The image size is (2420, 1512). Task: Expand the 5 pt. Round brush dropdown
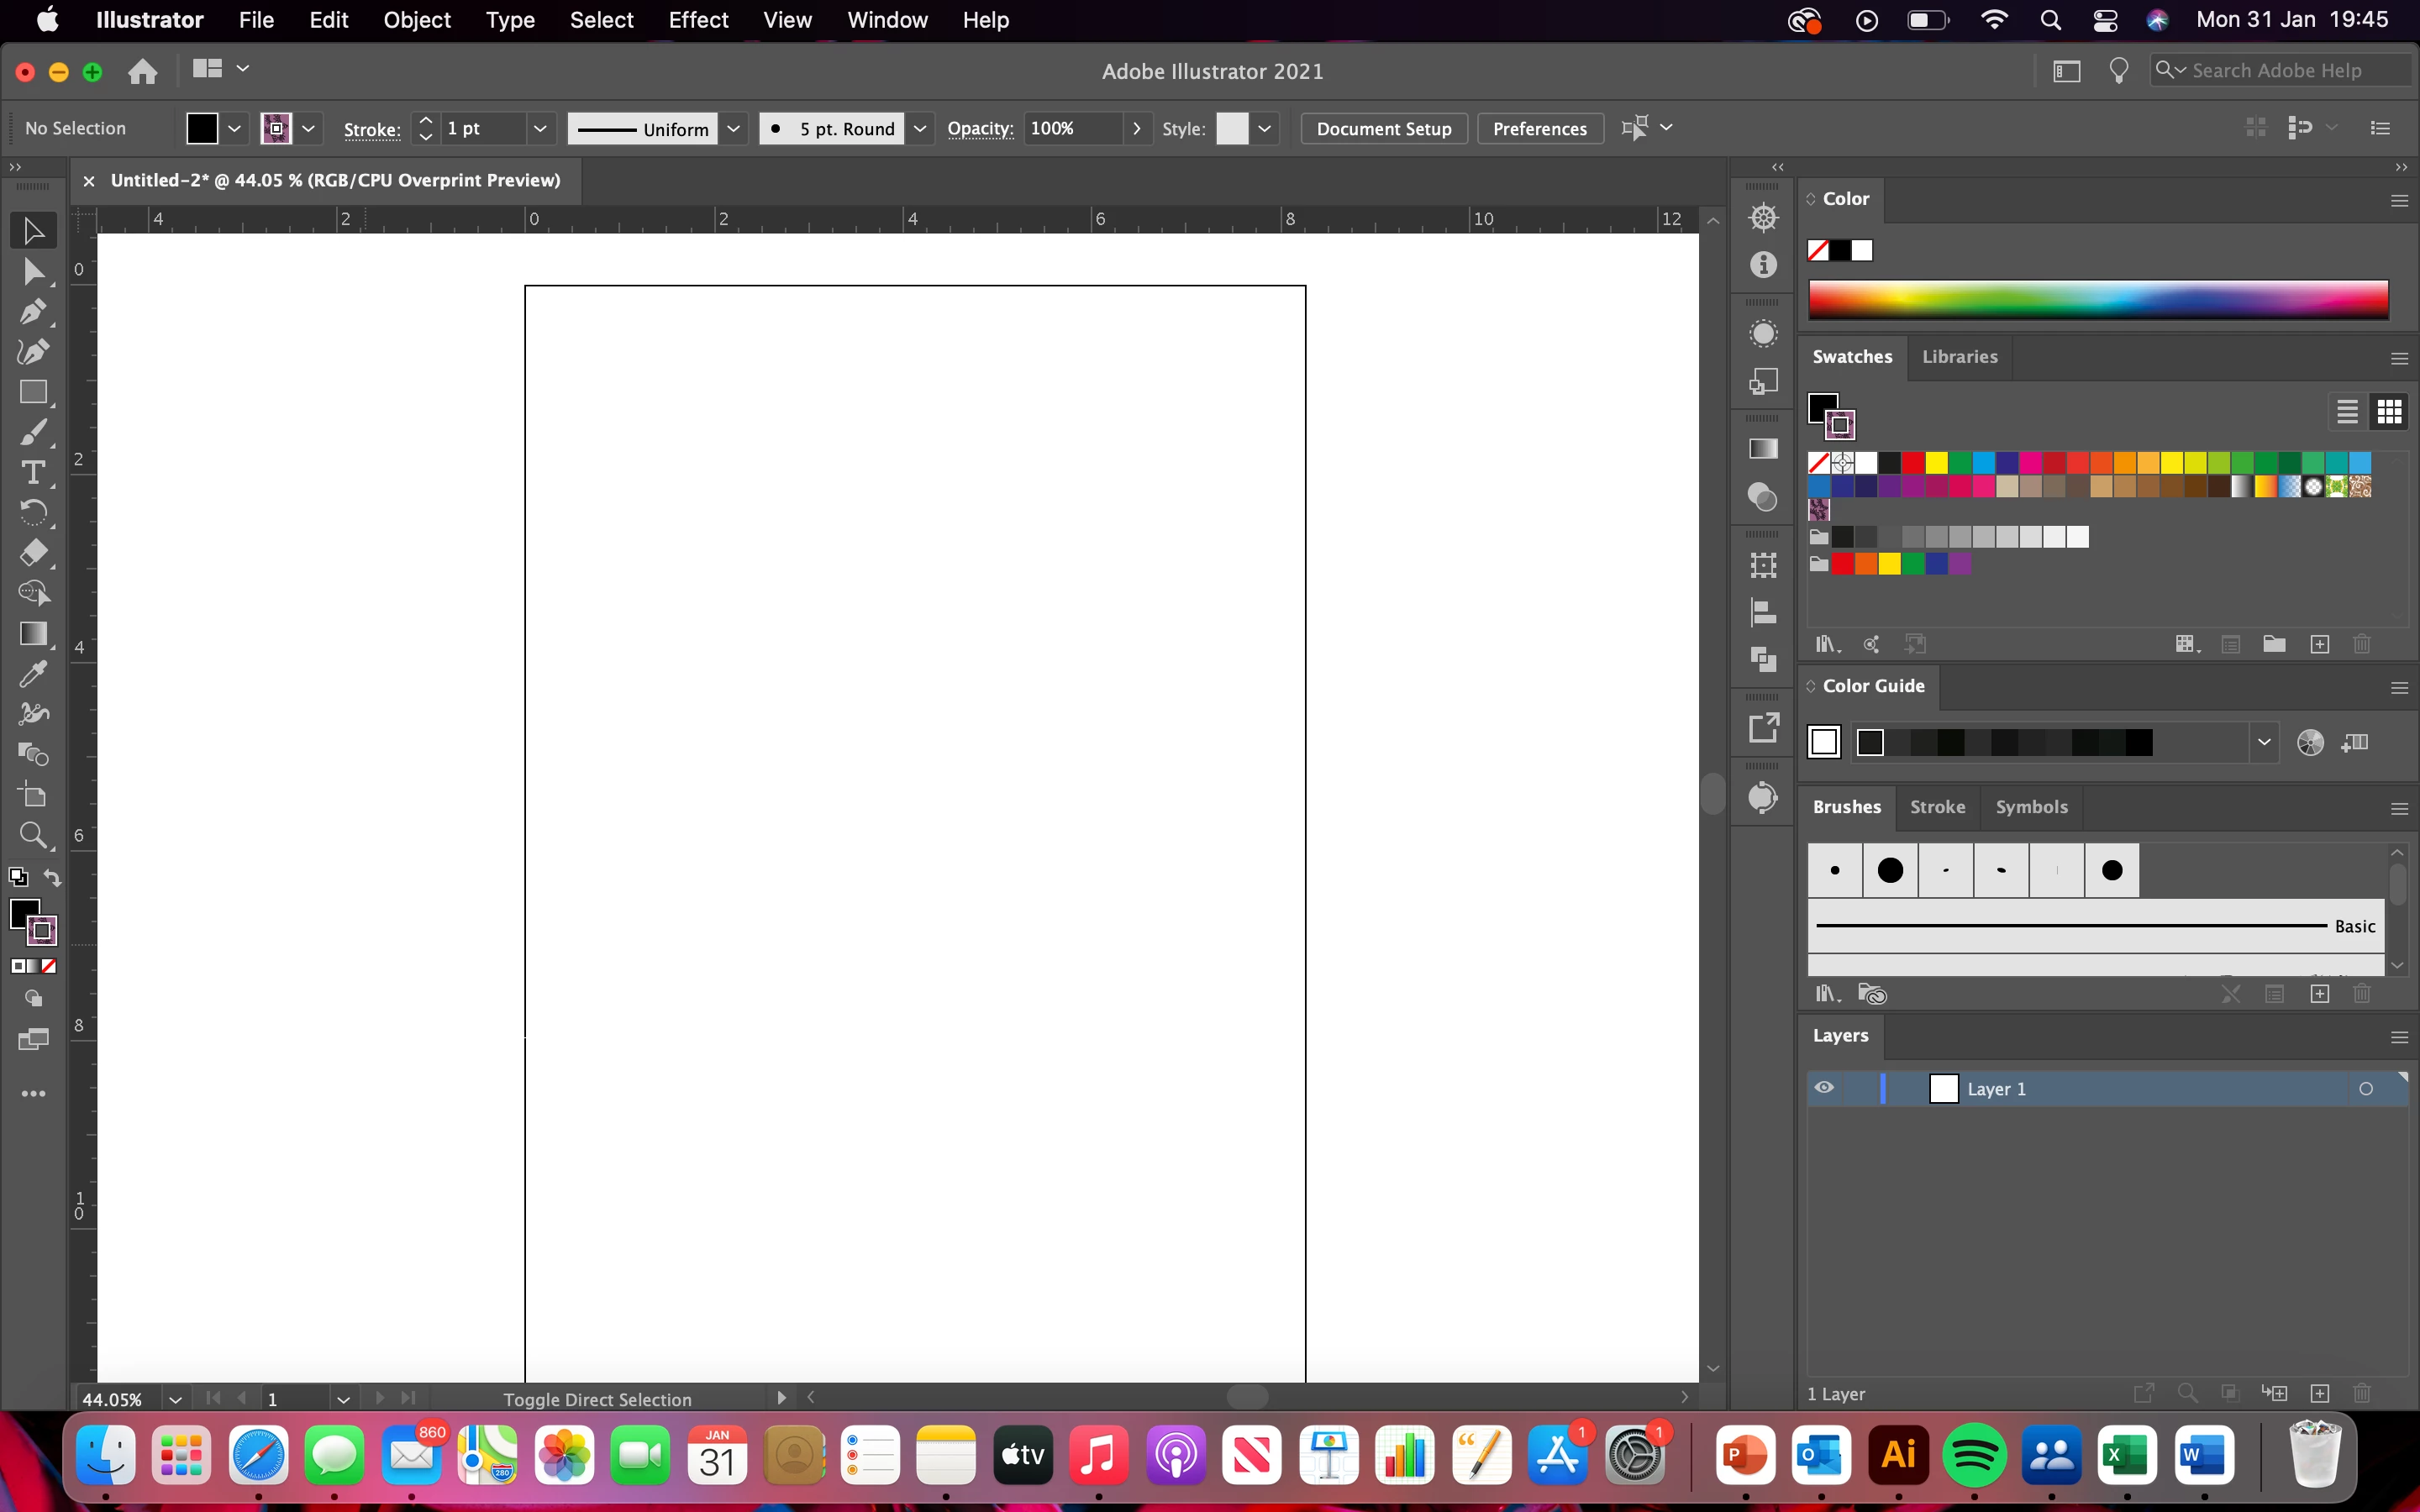[919, 128]
